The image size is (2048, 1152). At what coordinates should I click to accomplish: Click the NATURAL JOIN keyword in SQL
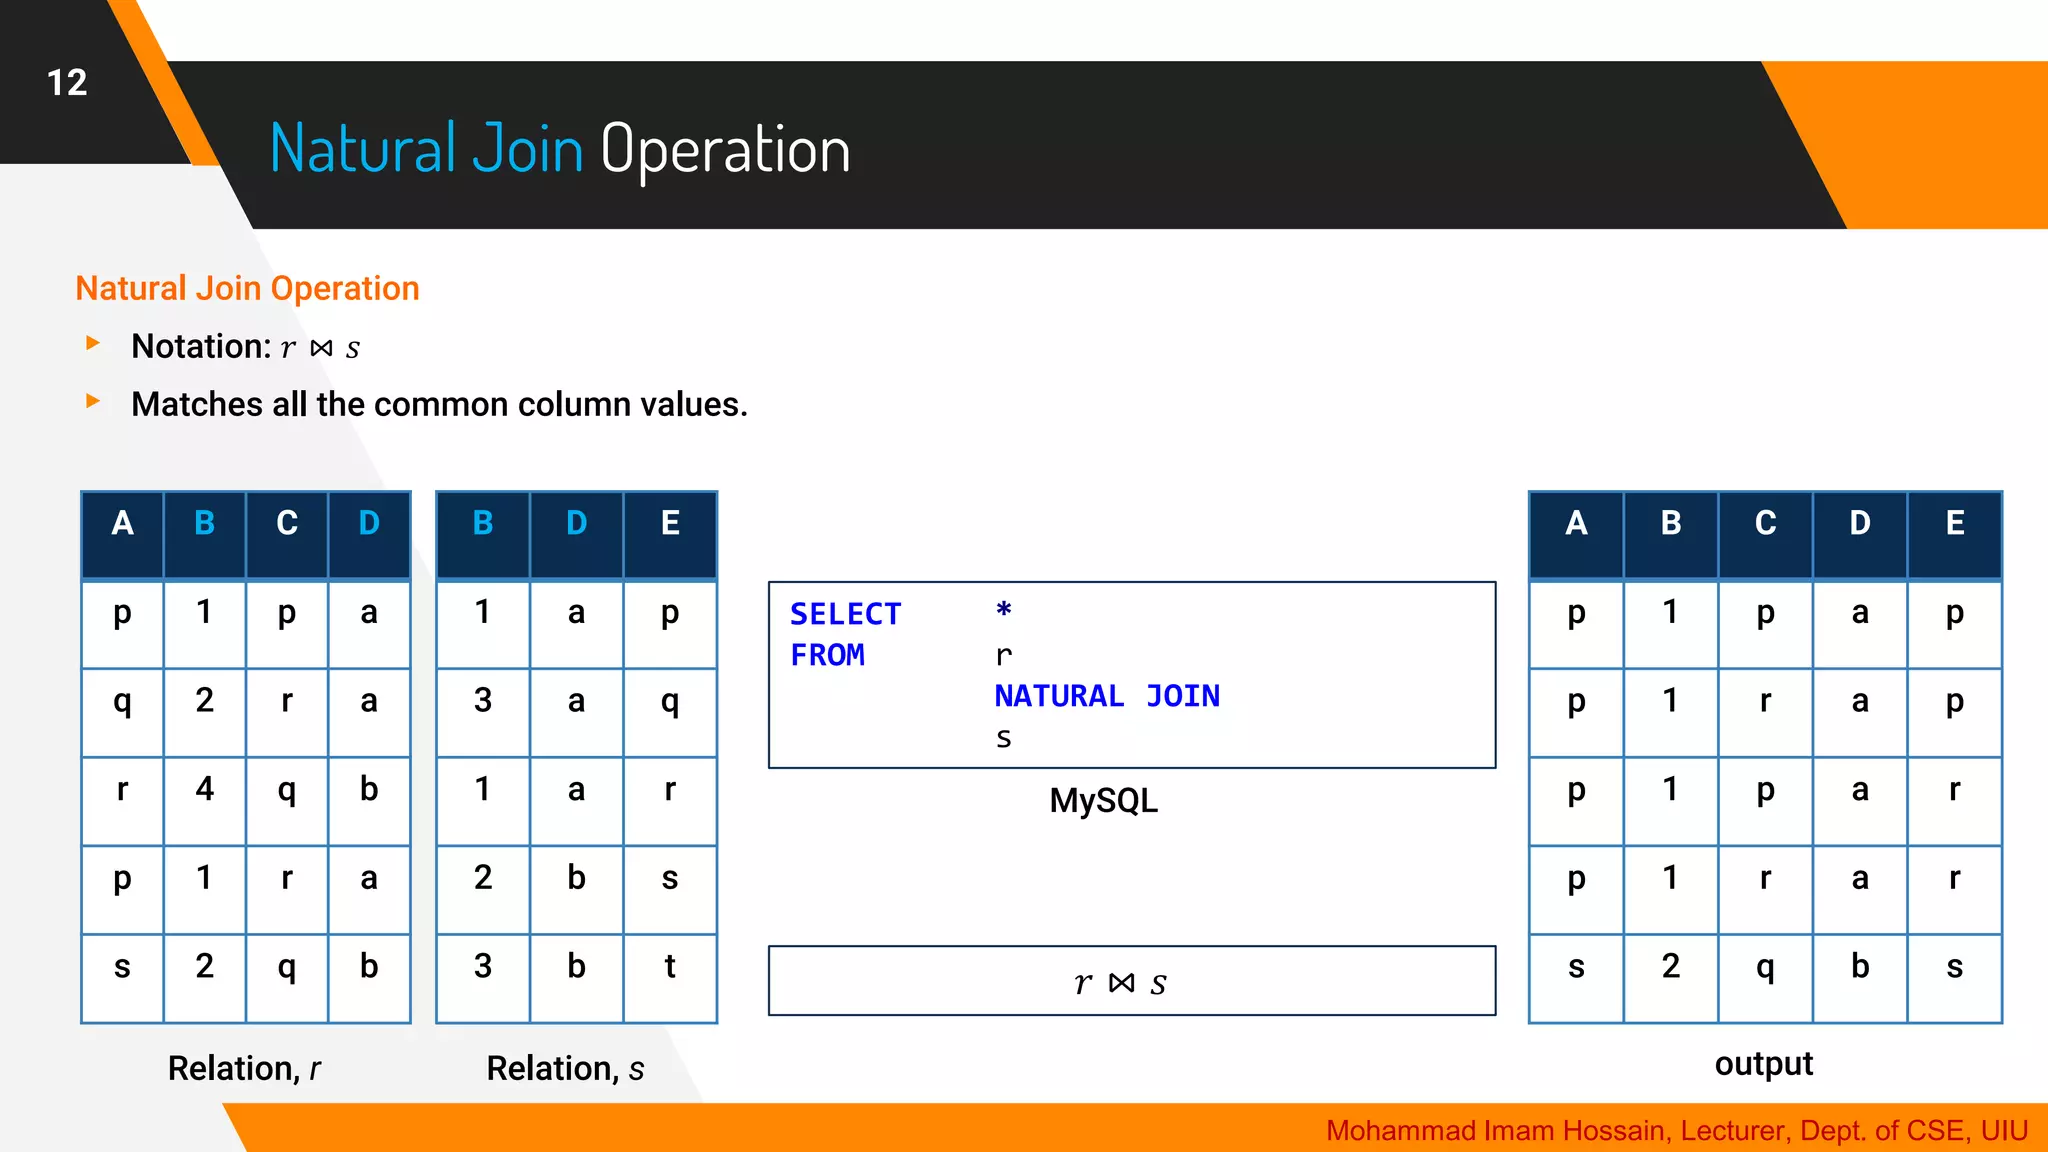[x=1106, y=696]
